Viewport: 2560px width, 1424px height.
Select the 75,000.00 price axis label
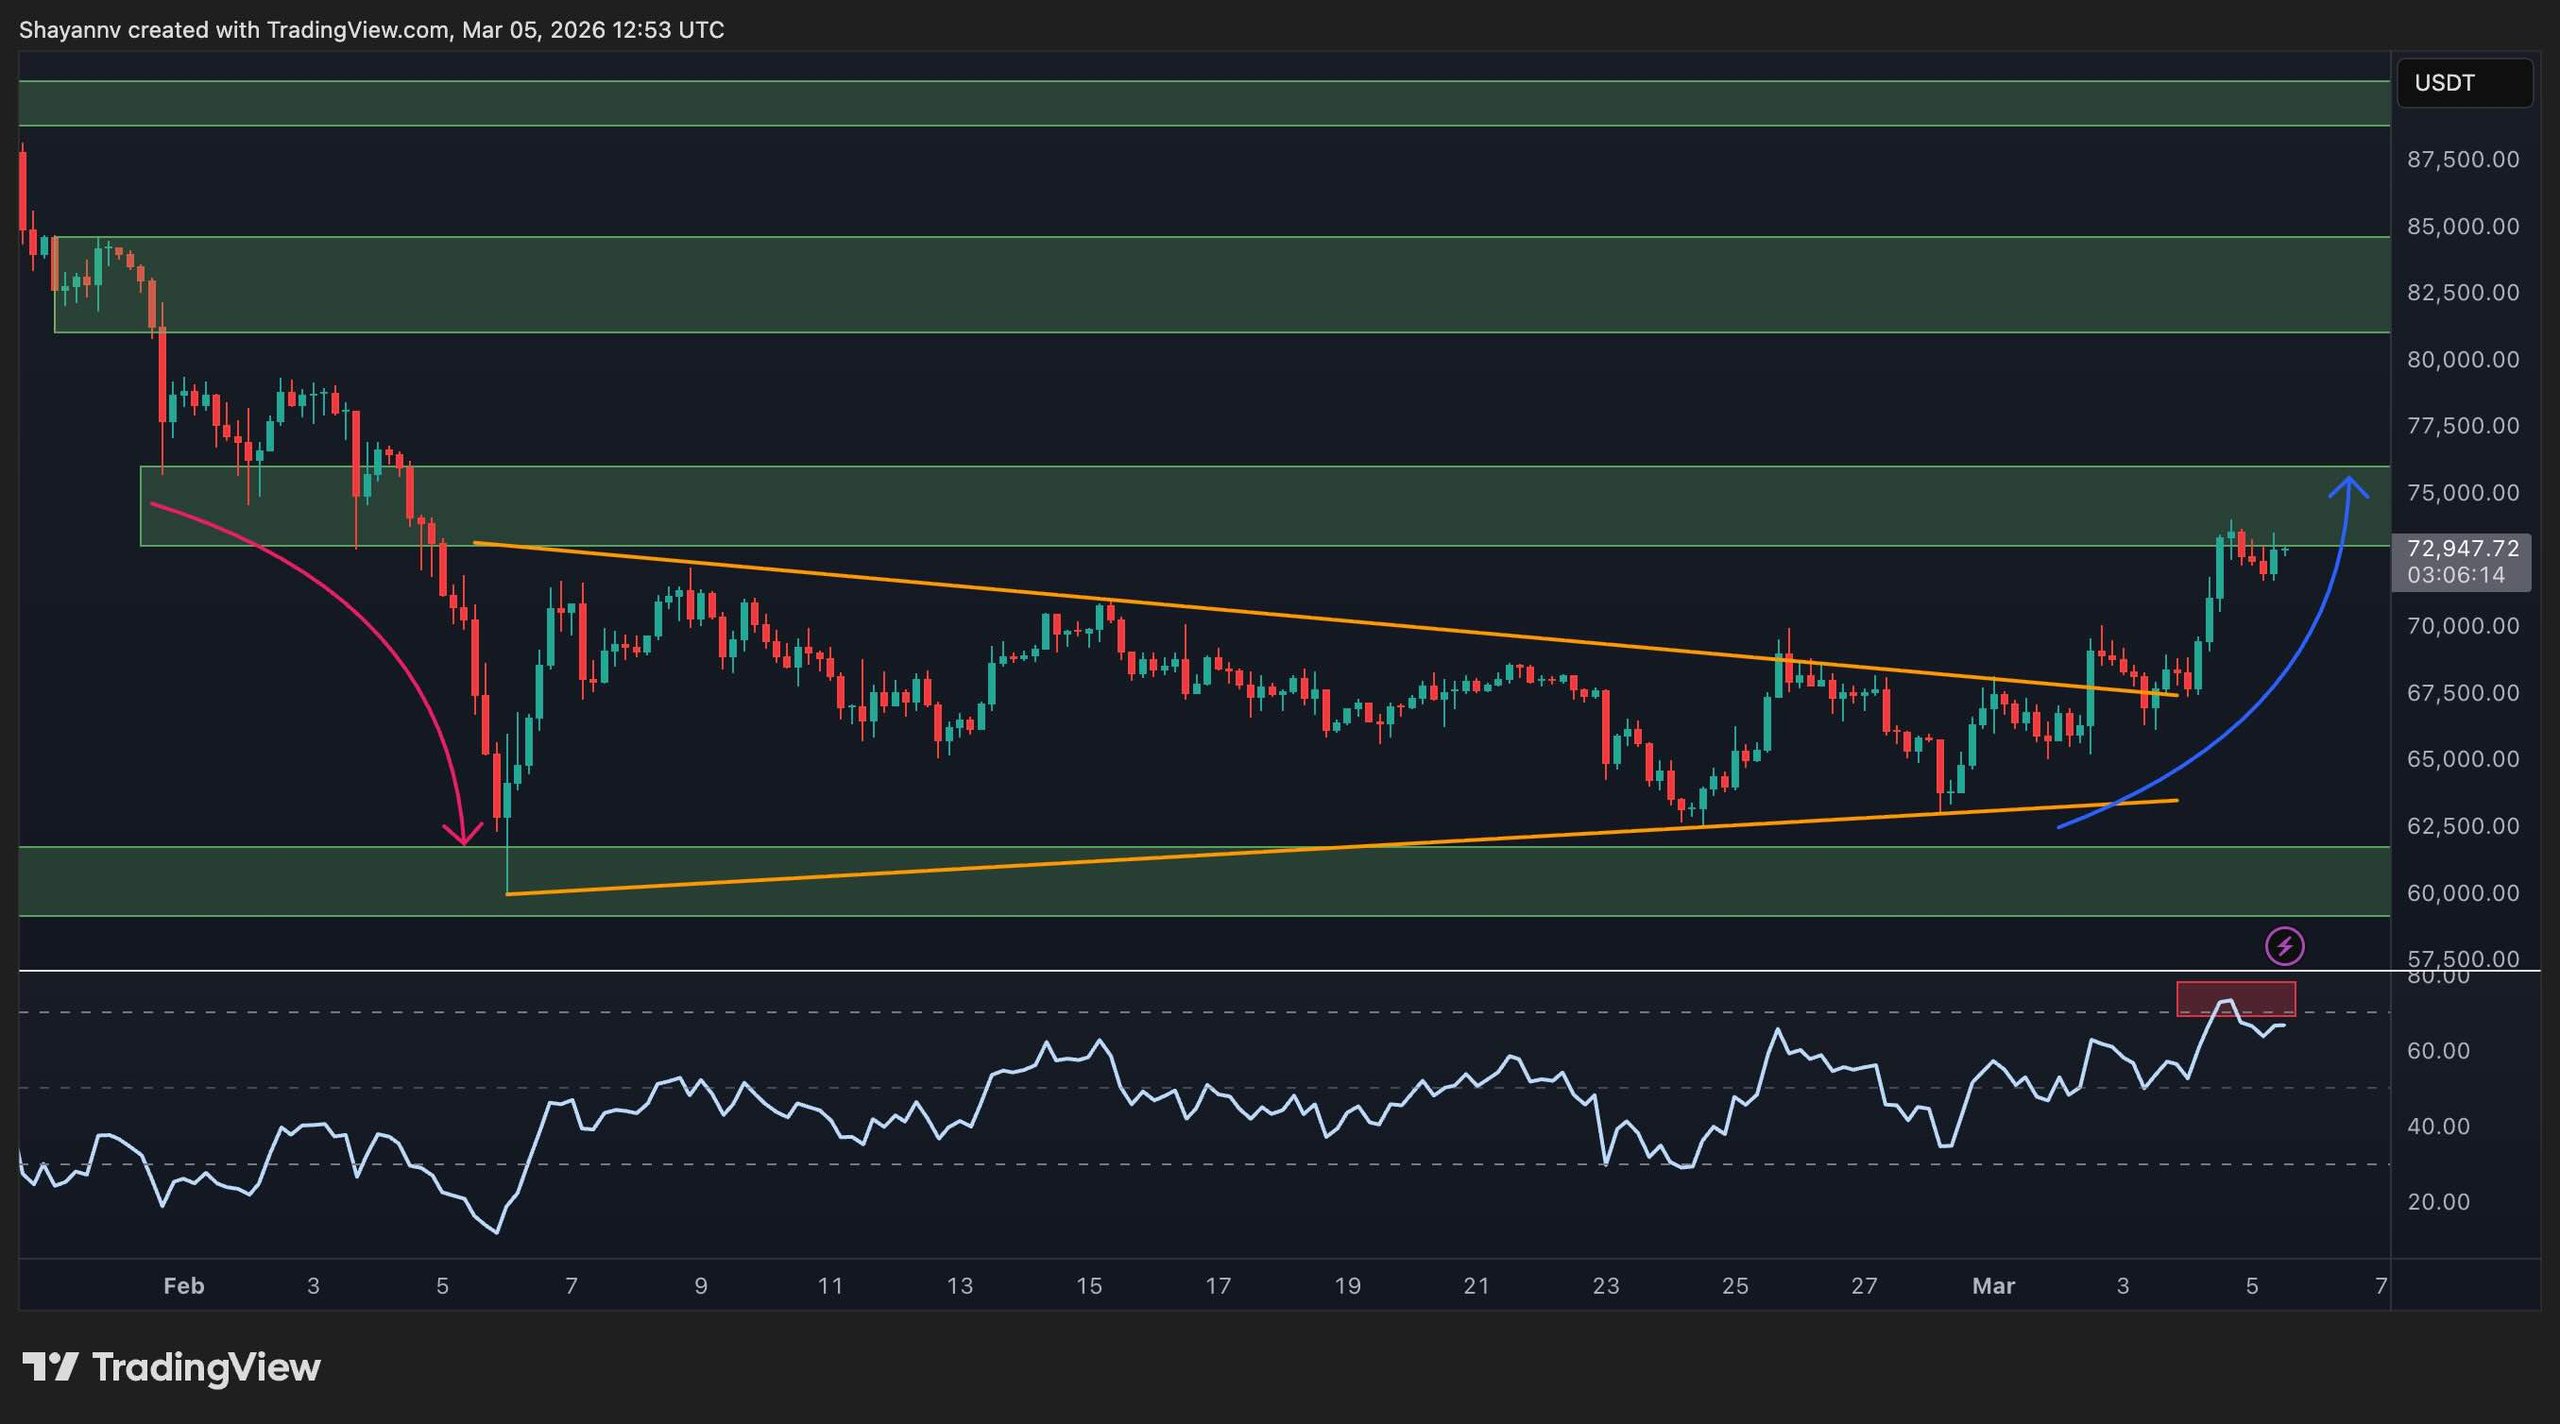point(2462,492)
